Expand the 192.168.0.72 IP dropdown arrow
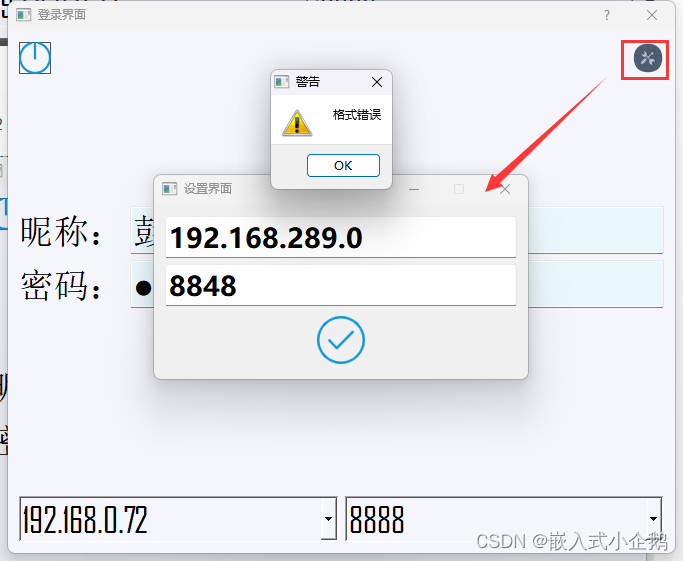The width and height of the screenshot is (683, 561). [x=328, y=518]
